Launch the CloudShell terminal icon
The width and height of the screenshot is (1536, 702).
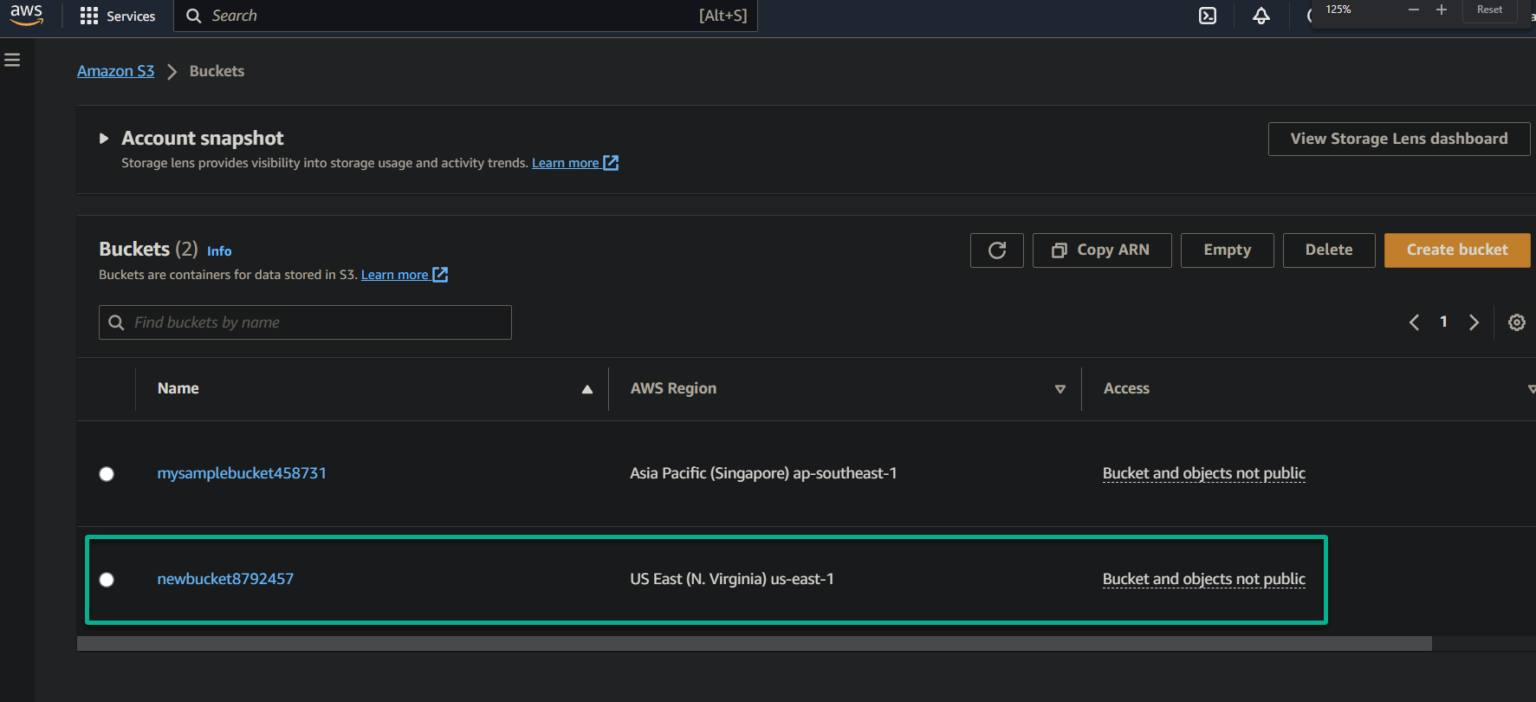[1207, 16]
